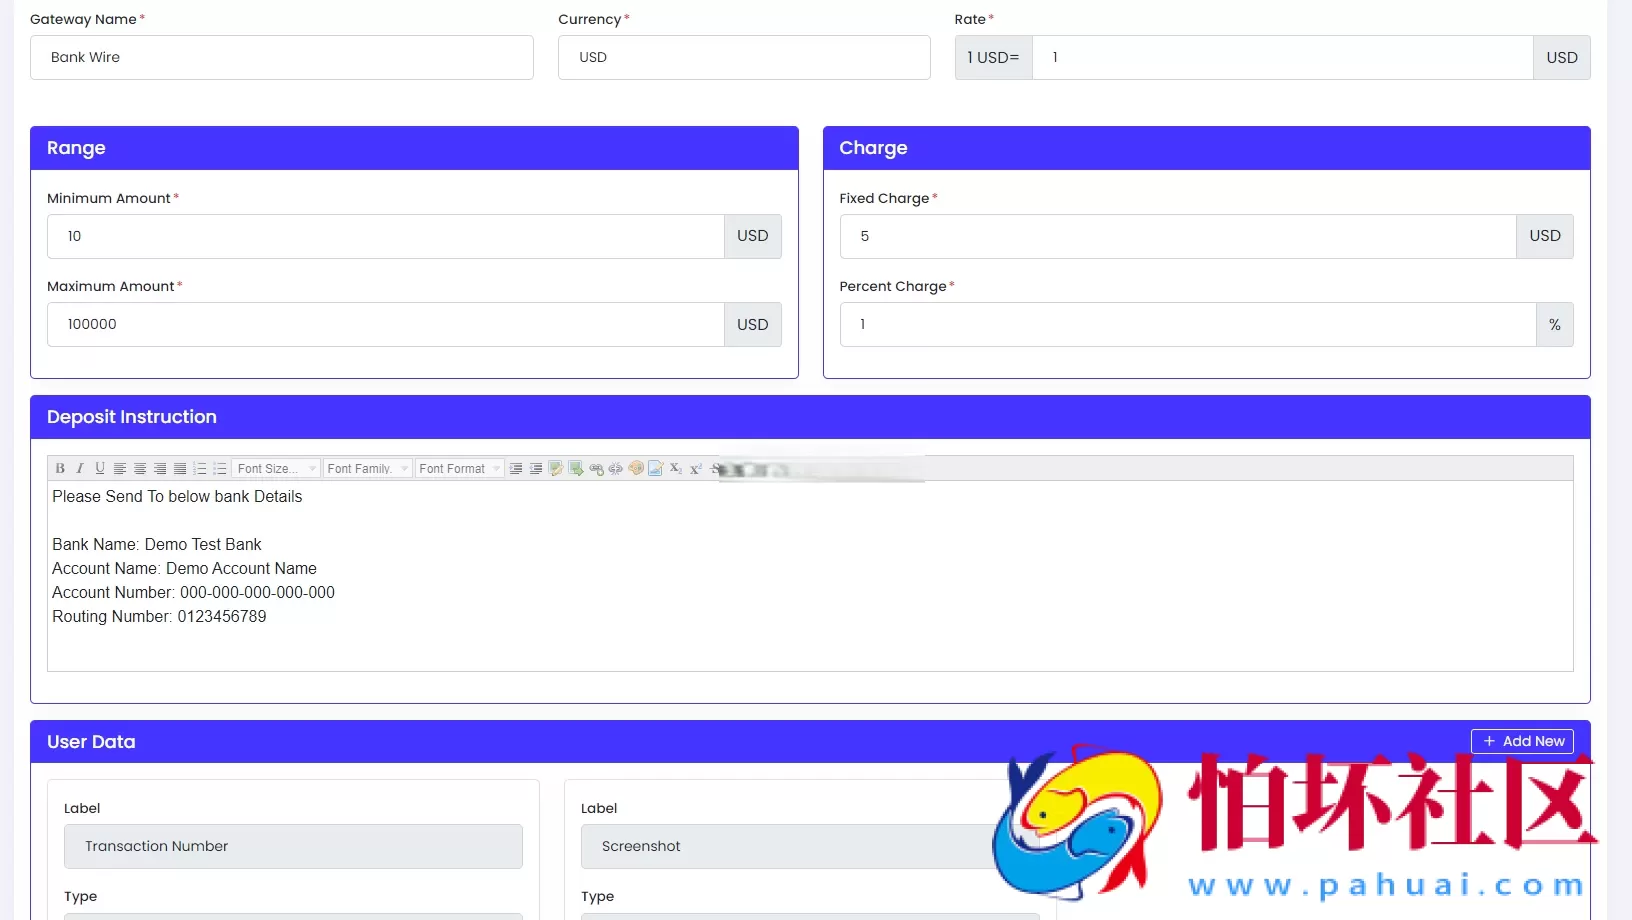This screenshot has width=1632, height=920.
Task: Click the add link icon
Action: [x=596, y=468]
